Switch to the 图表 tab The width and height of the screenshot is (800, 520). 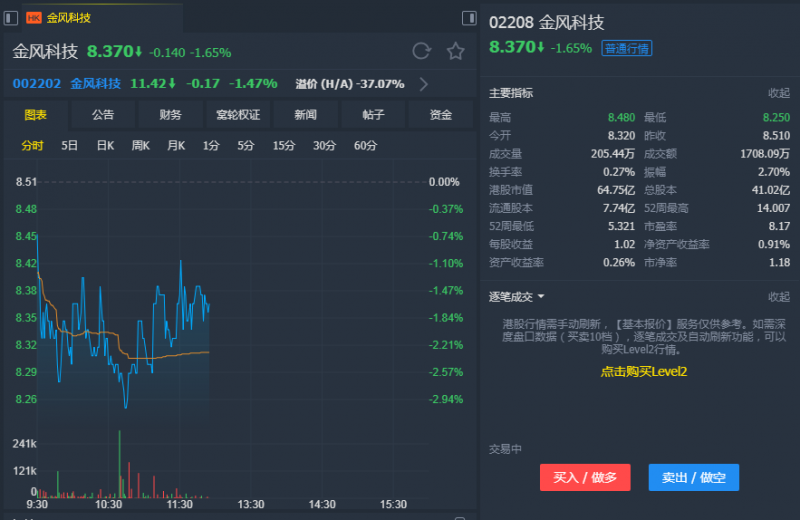click(35, 115)
